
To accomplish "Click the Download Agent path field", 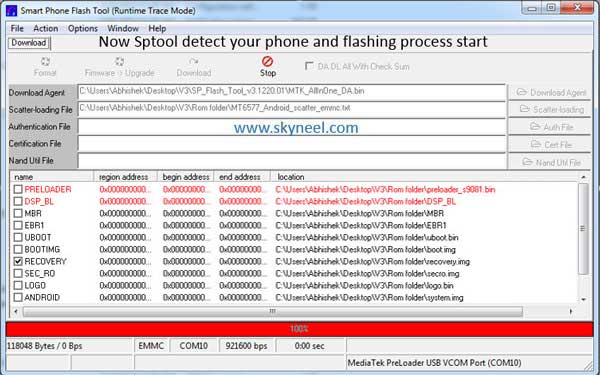I will click(292, 92).
